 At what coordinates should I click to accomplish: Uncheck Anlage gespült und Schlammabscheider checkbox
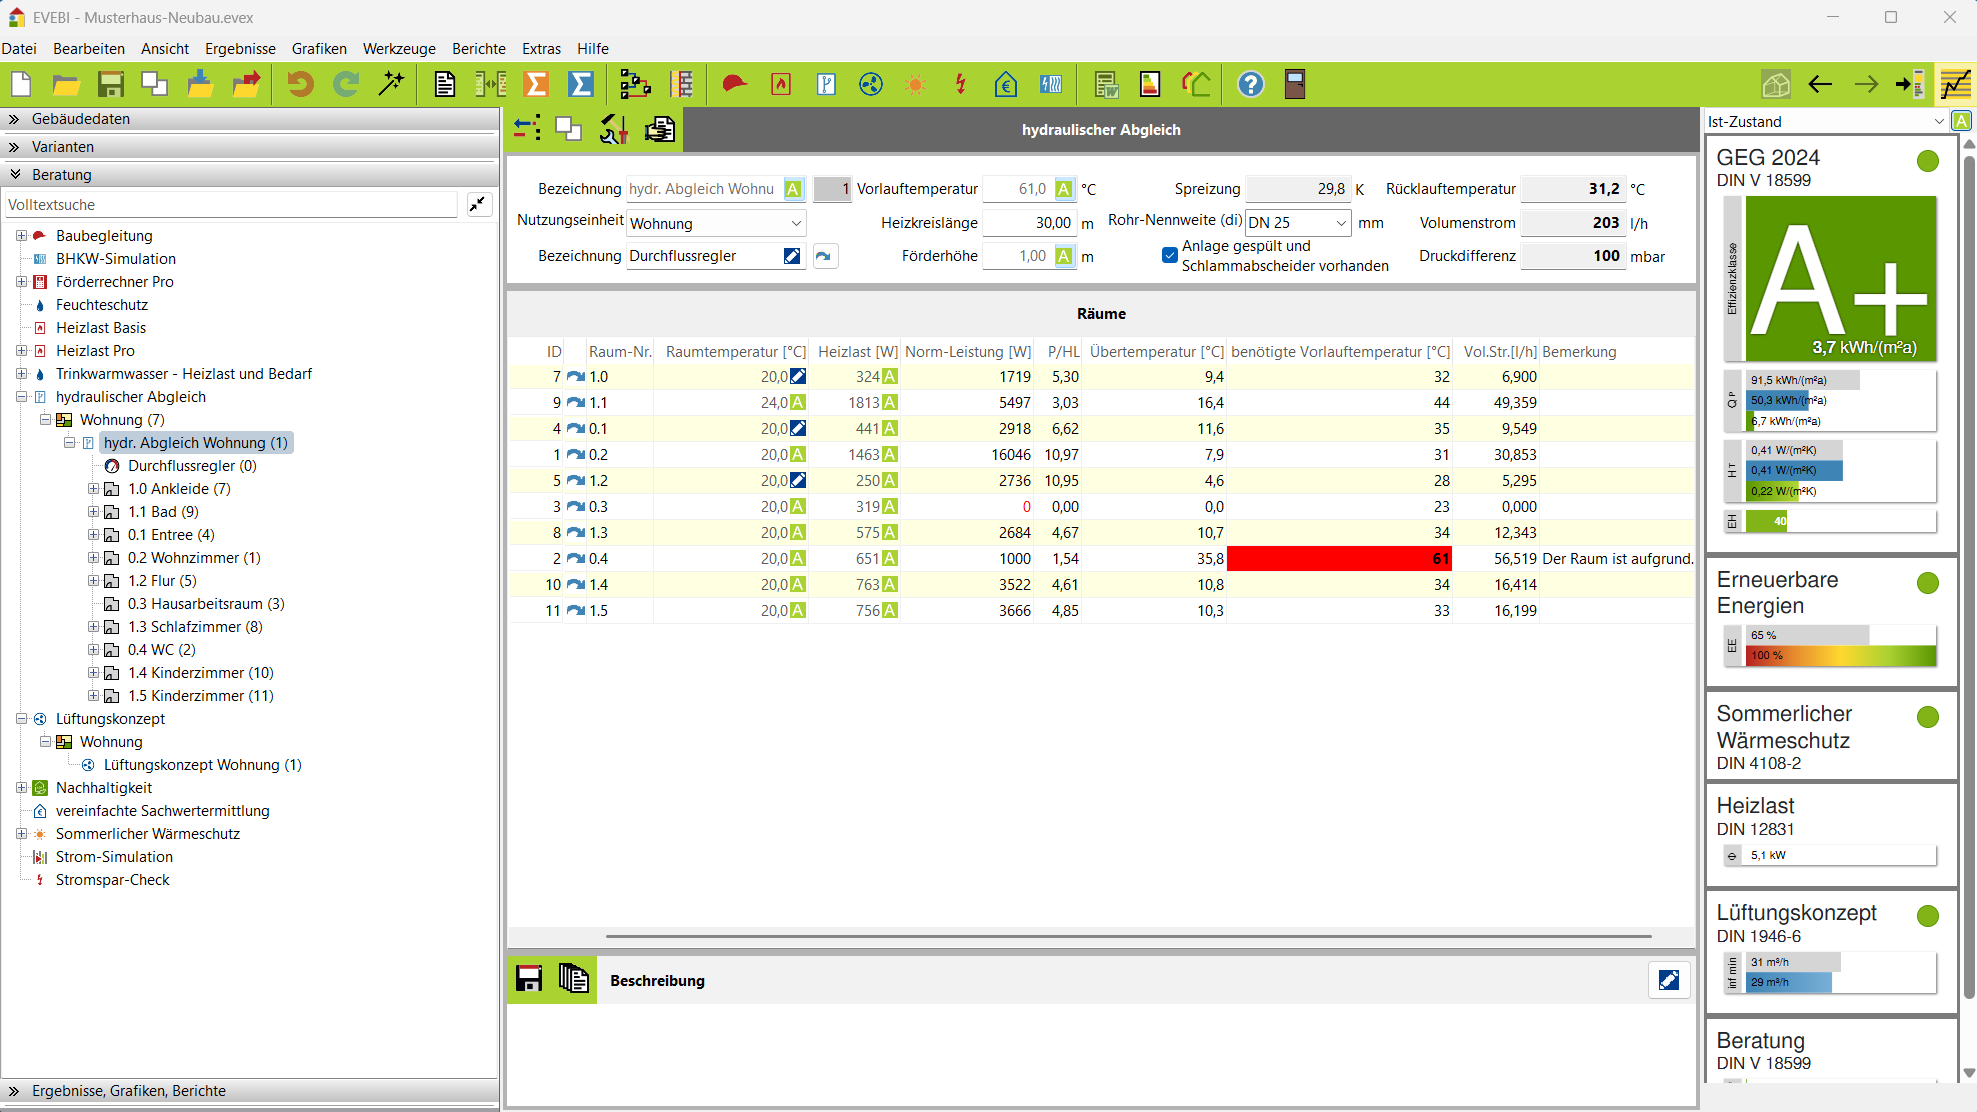coord(1169,255)
